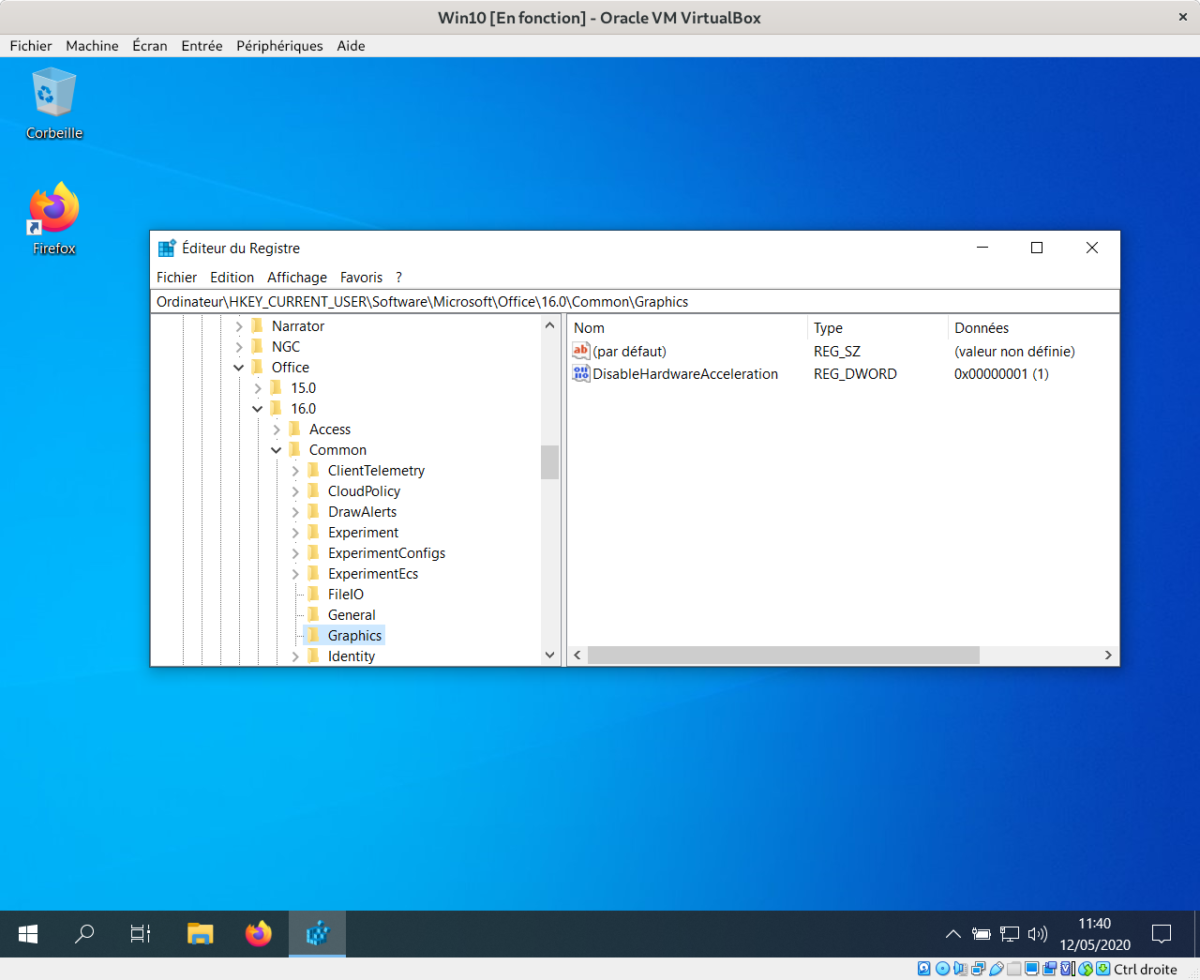This screenshot has width=1200, height=980.
Task: Click the VirtualBox network adapter icon in status bar
Action: coord(977,968)
